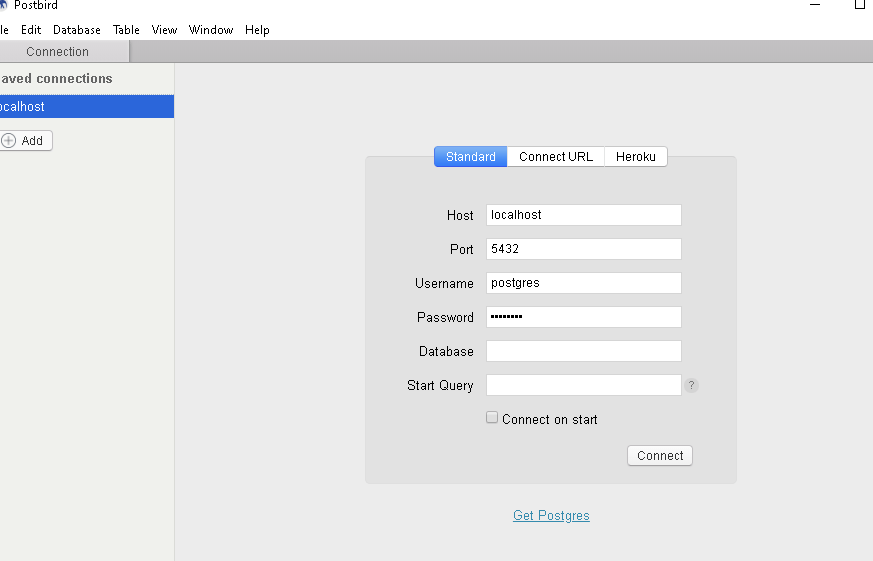Focus the empty Database input field
The height and width of the screenshot is (561, 873).
point(583,351)
